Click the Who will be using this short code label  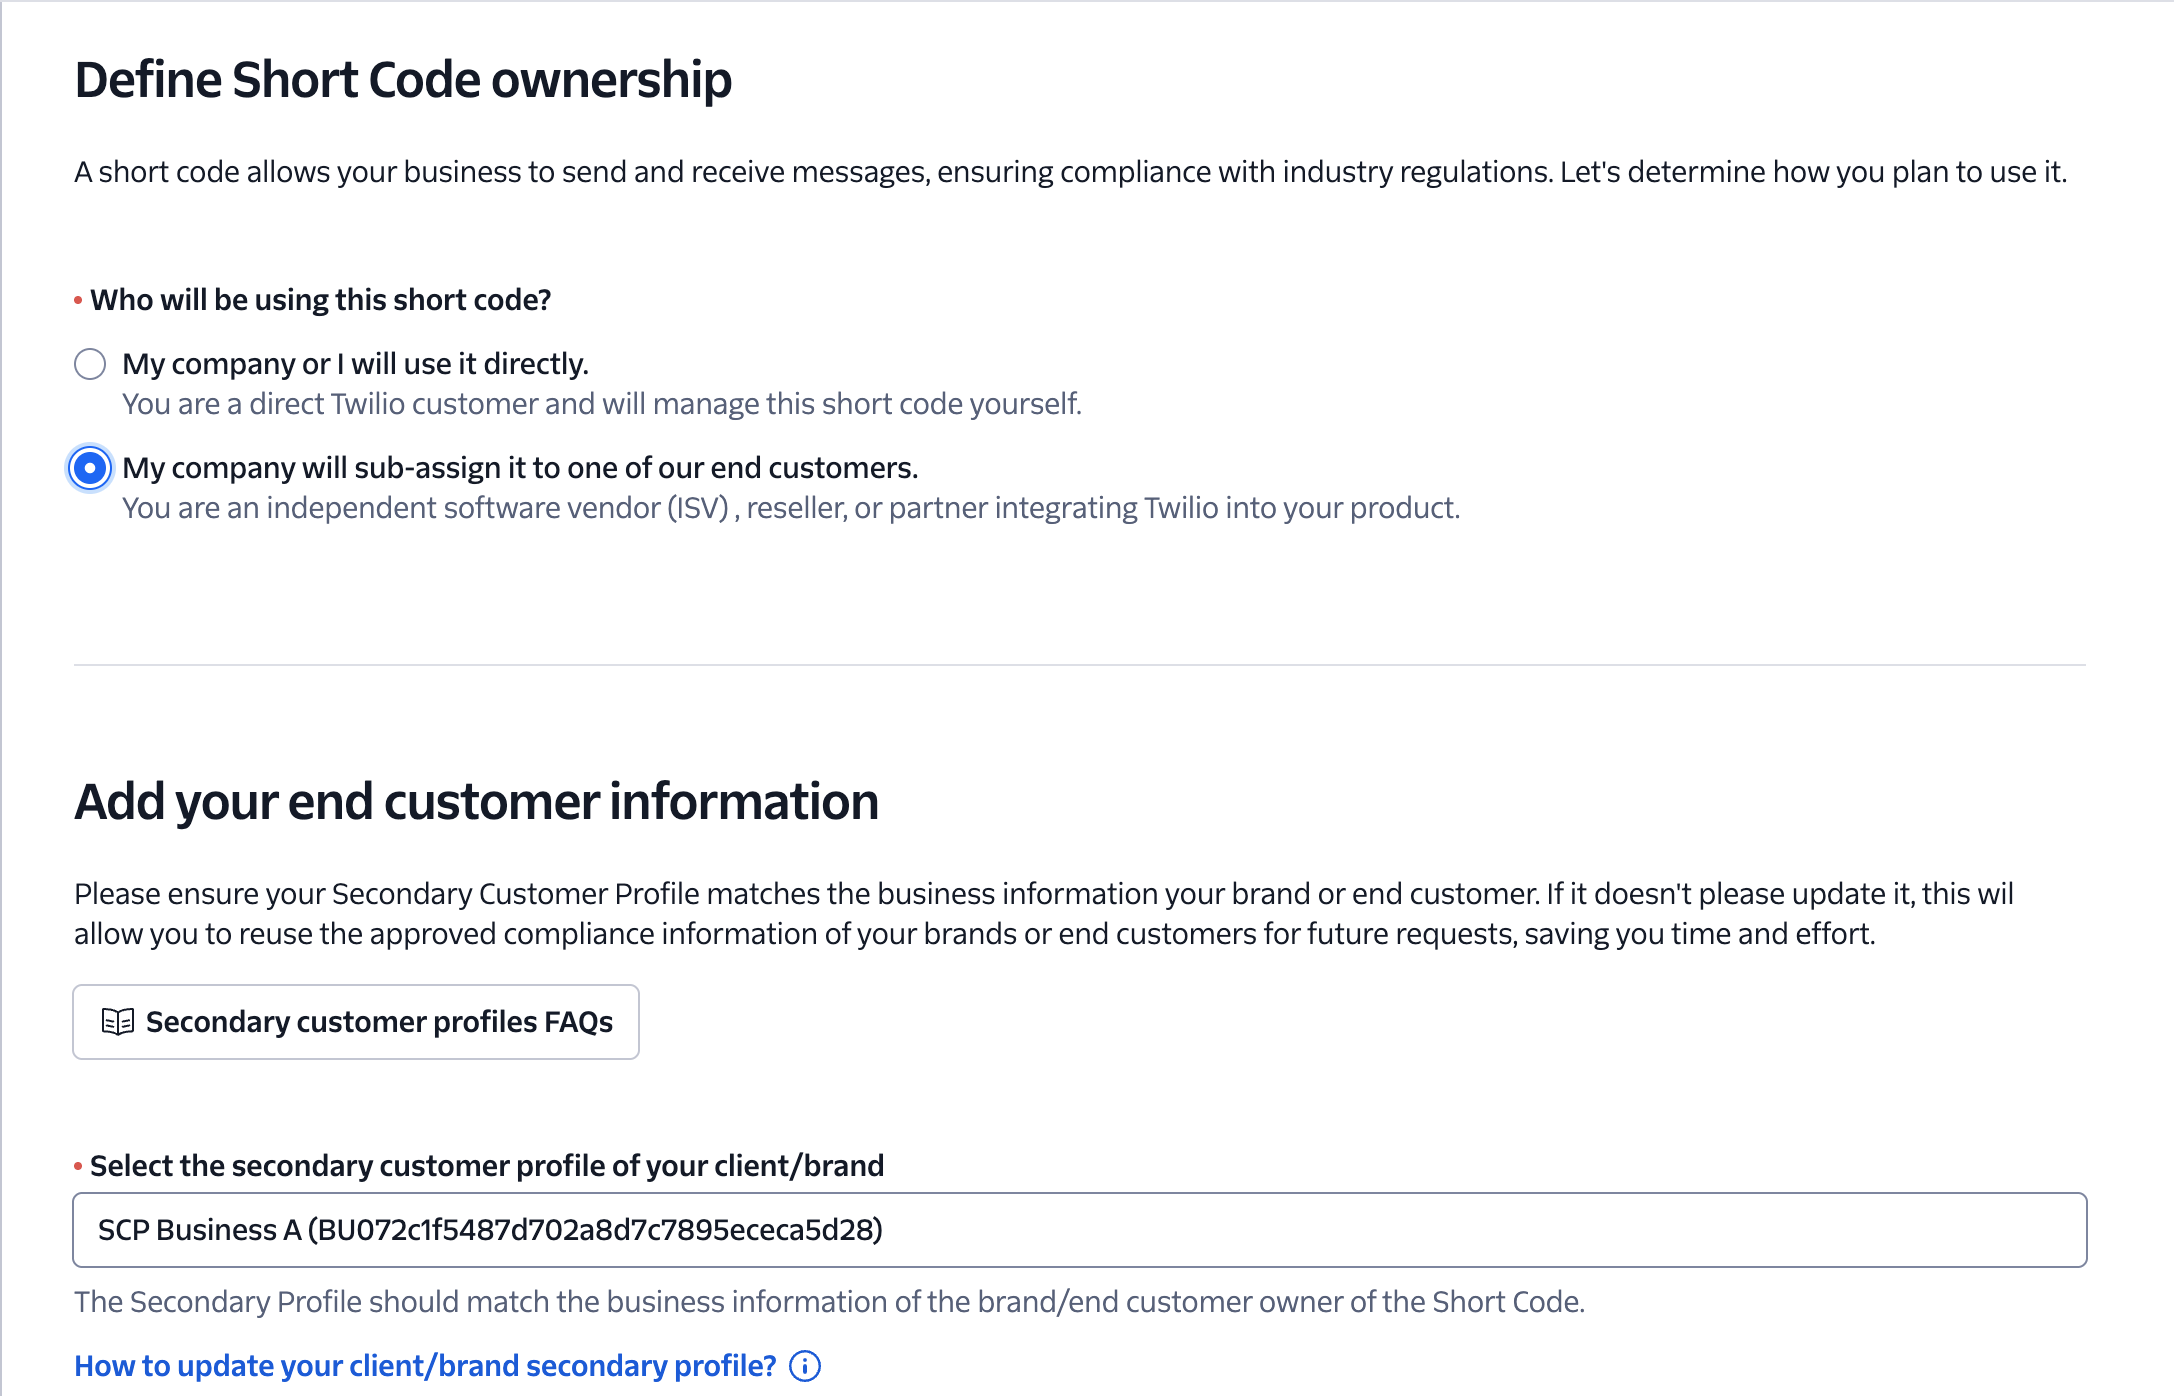[x=321, y=300]
